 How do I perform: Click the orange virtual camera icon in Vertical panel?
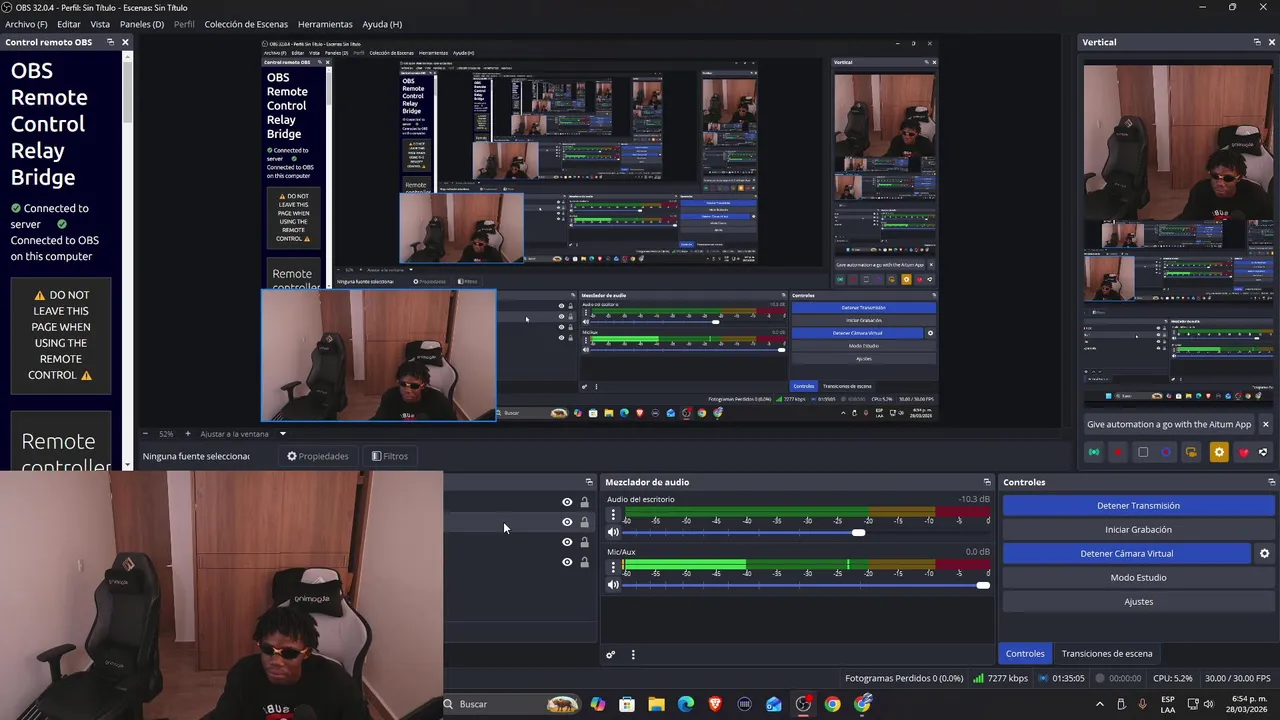(x=1191, y=452)
